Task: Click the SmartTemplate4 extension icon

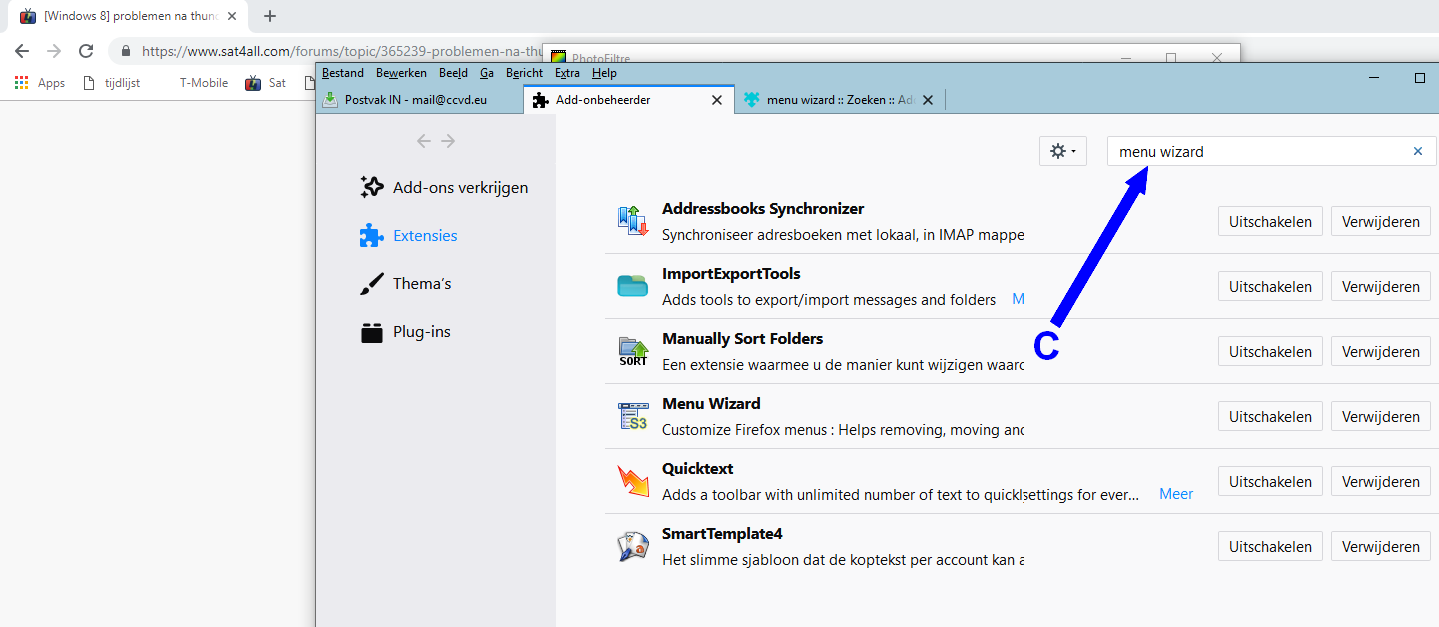Action: [633, 546]
